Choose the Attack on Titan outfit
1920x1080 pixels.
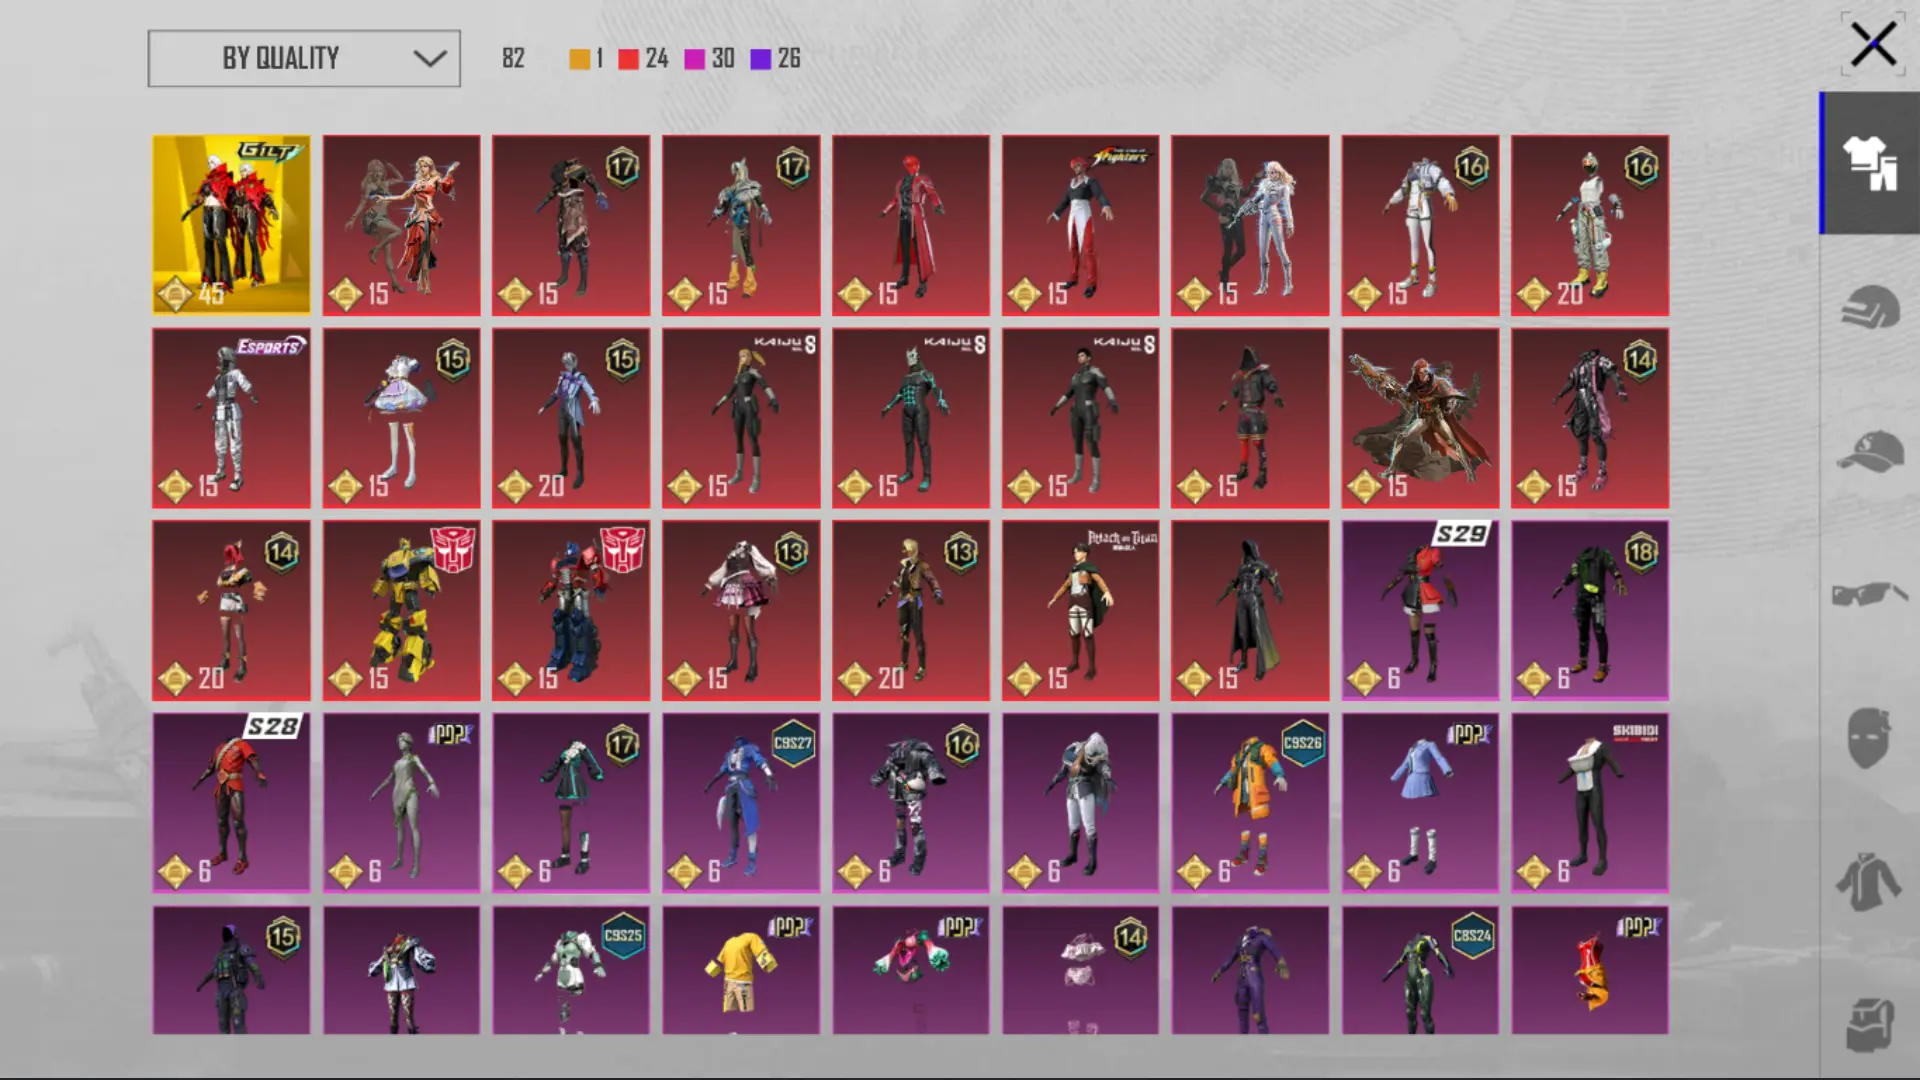coord(1080,610)
